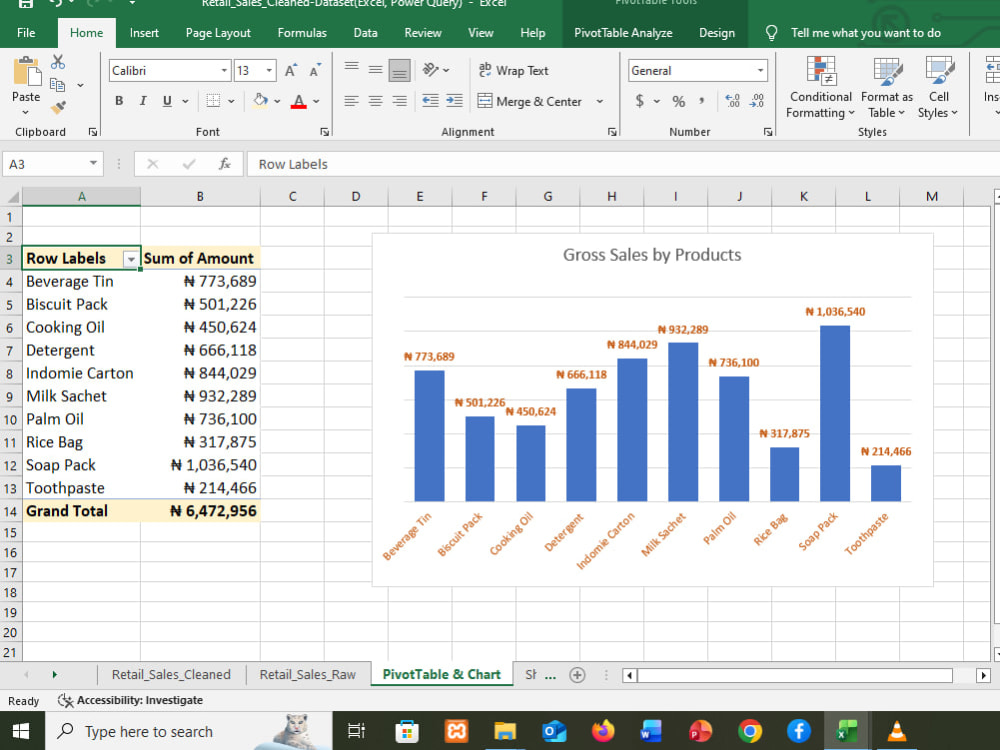
Task: Open Accessibility: Investigate in status bar
Action: coord(131,700)
